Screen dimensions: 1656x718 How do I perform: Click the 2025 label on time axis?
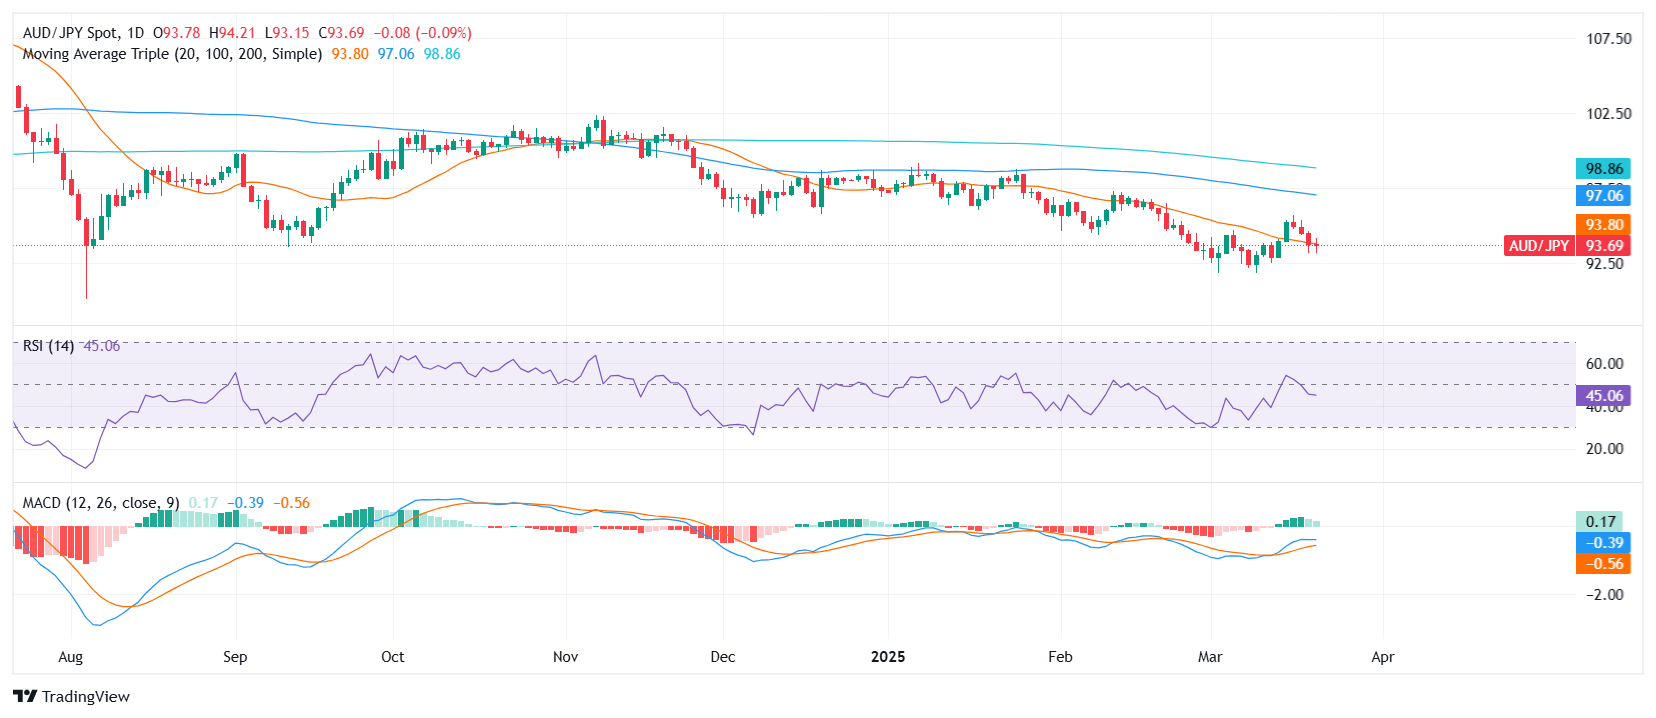(x=888, y=657)
